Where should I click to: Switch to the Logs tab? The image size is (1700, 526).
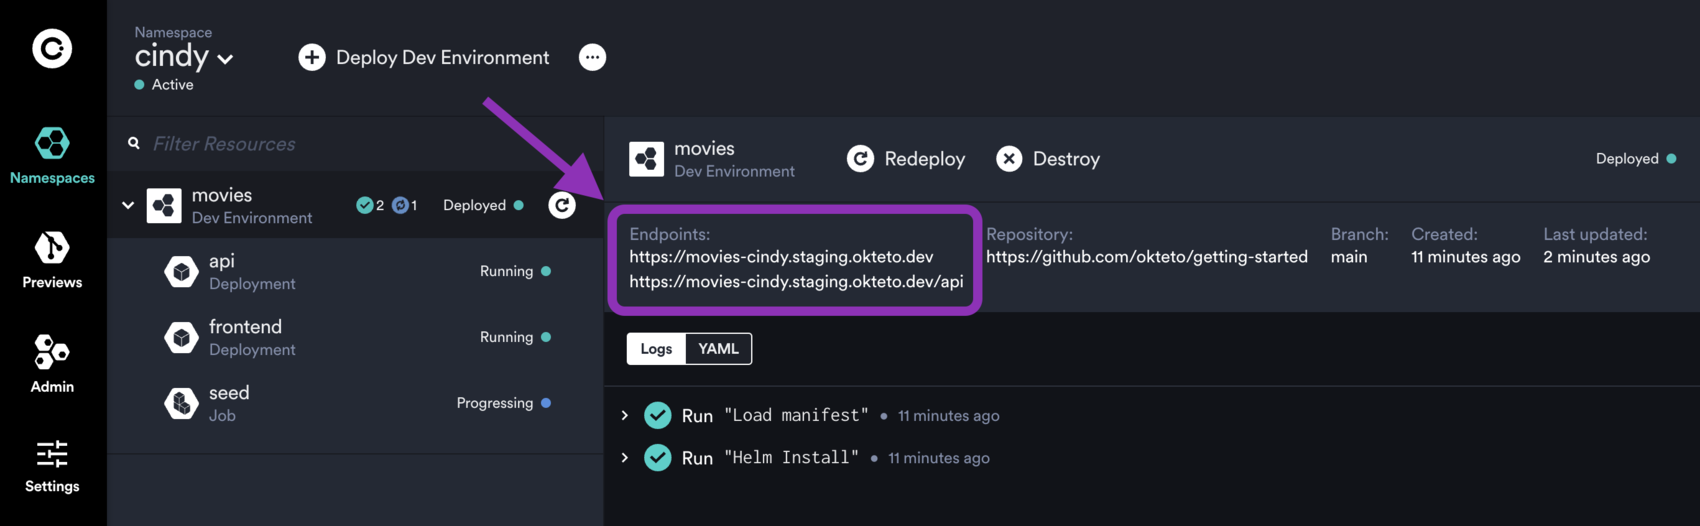[x=656, y=348]
